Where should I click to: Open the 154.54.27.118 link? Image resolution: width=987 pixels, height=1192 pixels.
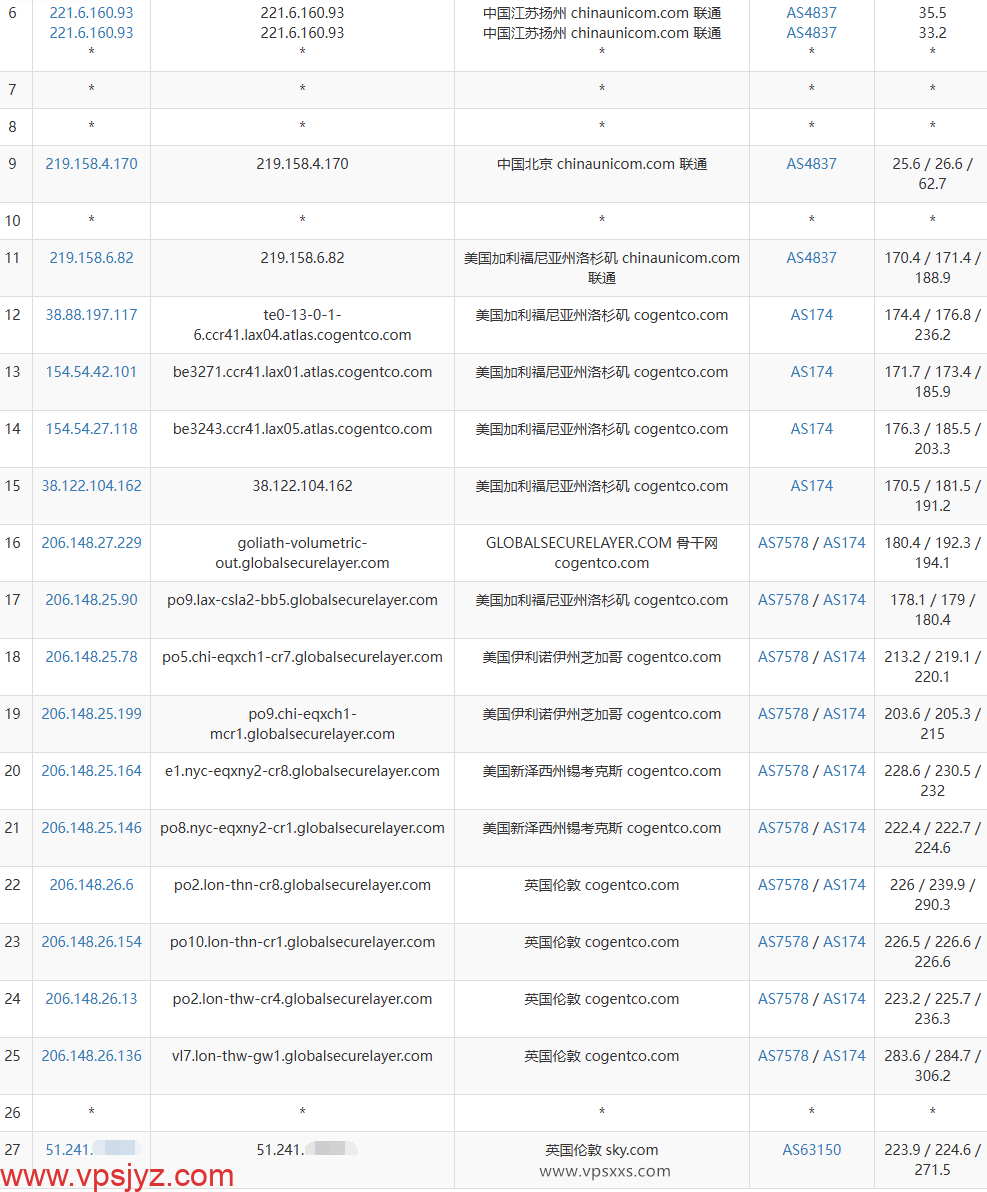coord(91,430)
